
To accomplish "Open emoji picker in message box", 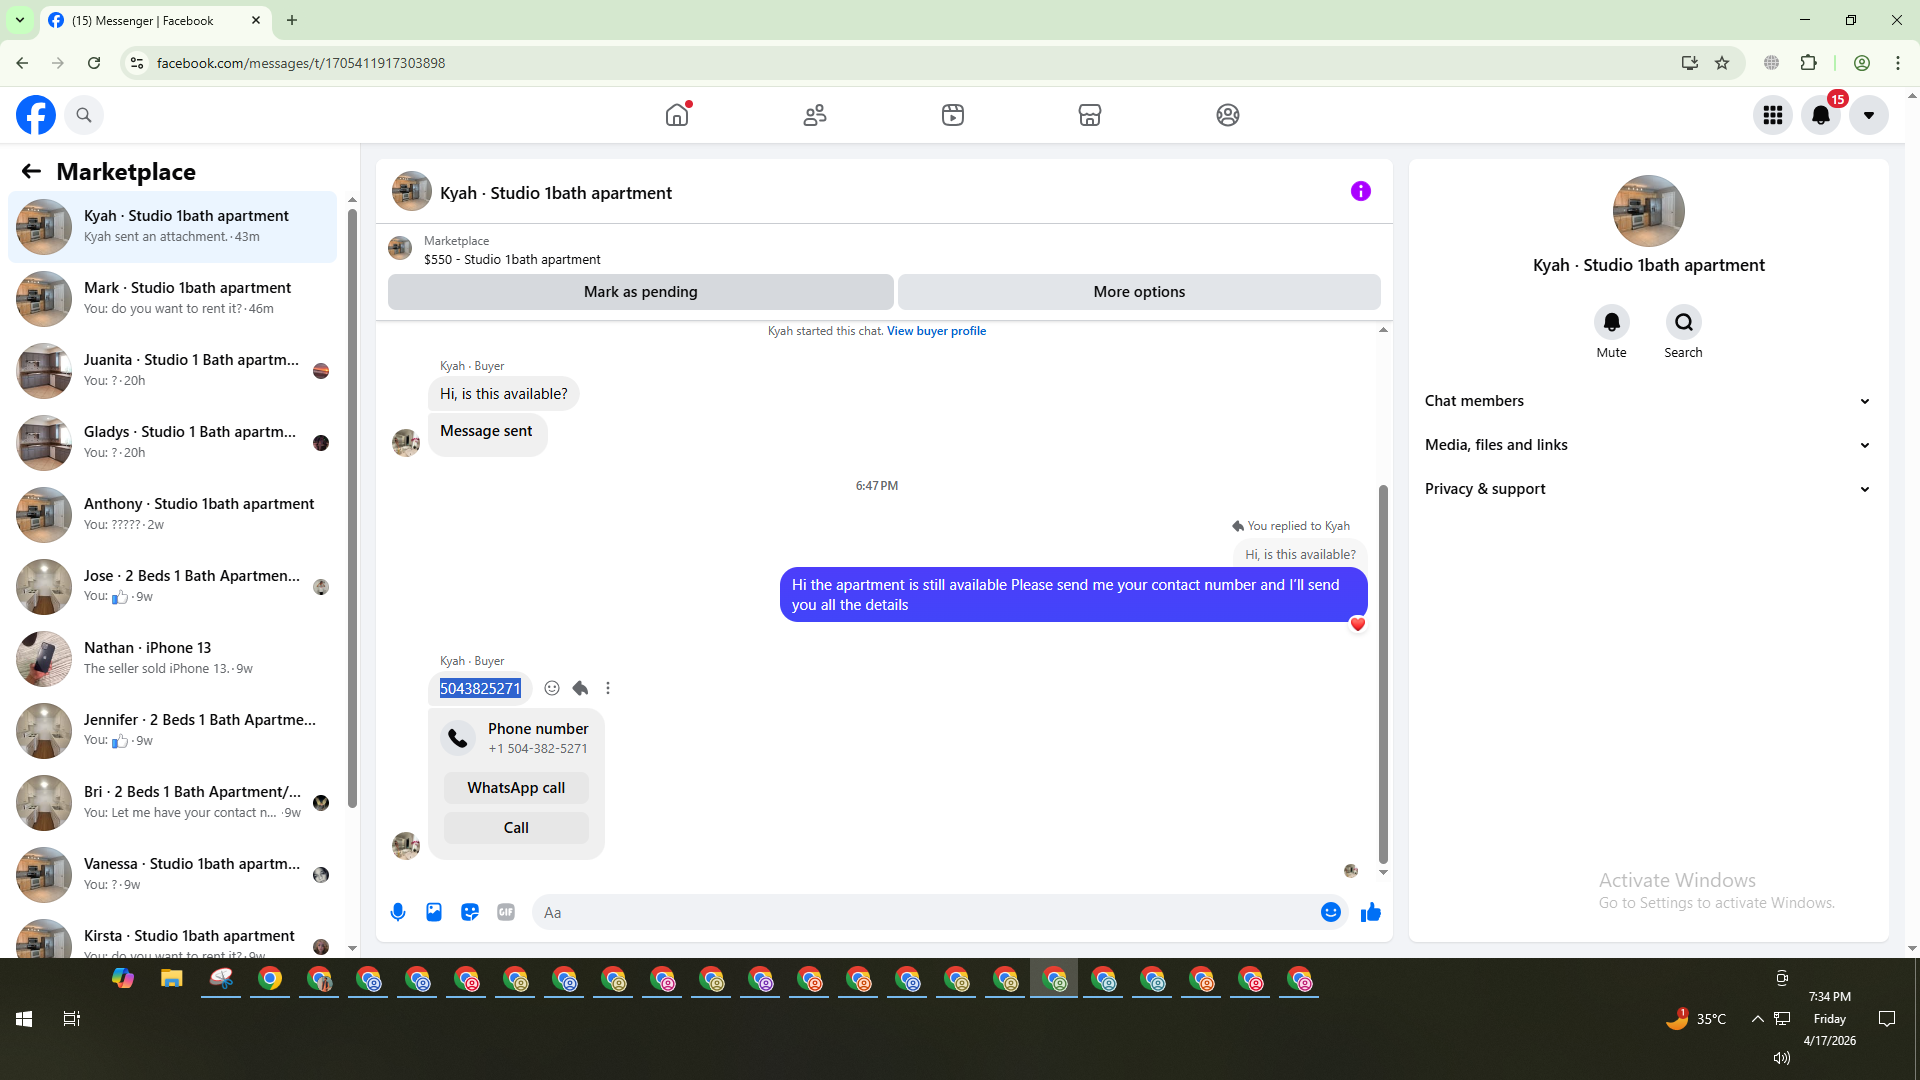I will pos(1330,912).
